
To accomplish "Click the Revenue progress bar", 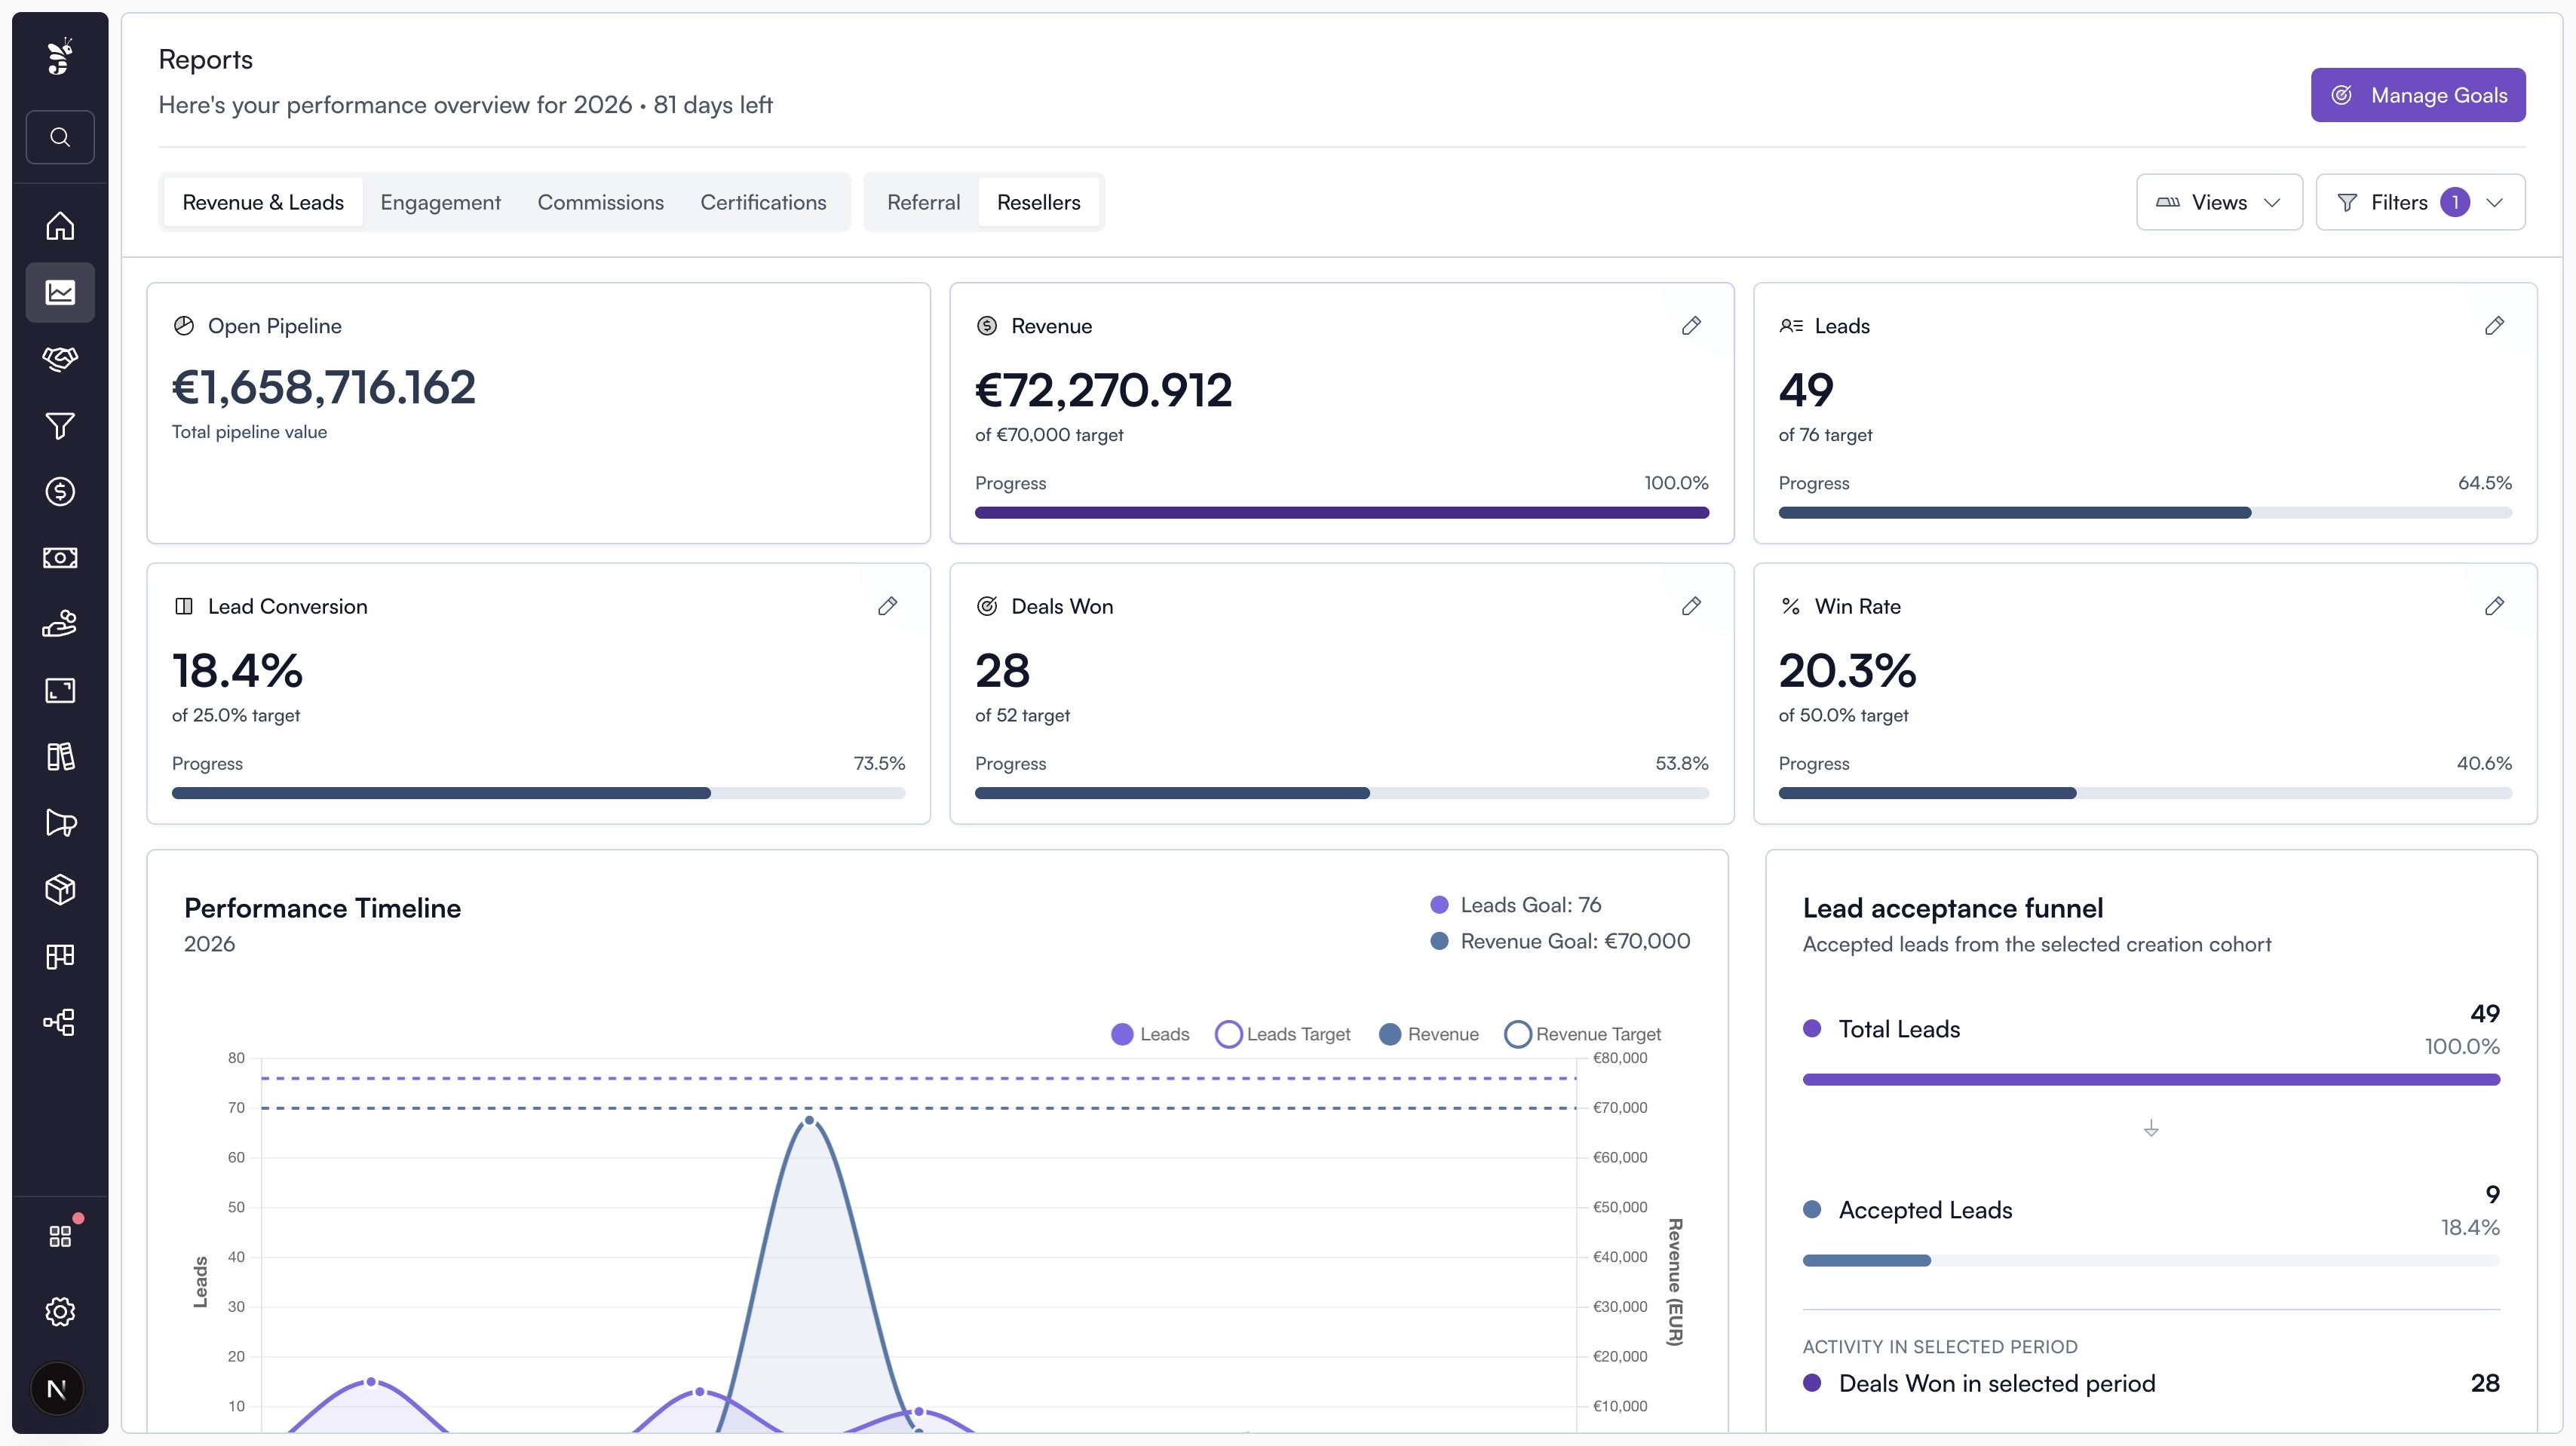I will pyautogui.click(x=1342, y=513).
